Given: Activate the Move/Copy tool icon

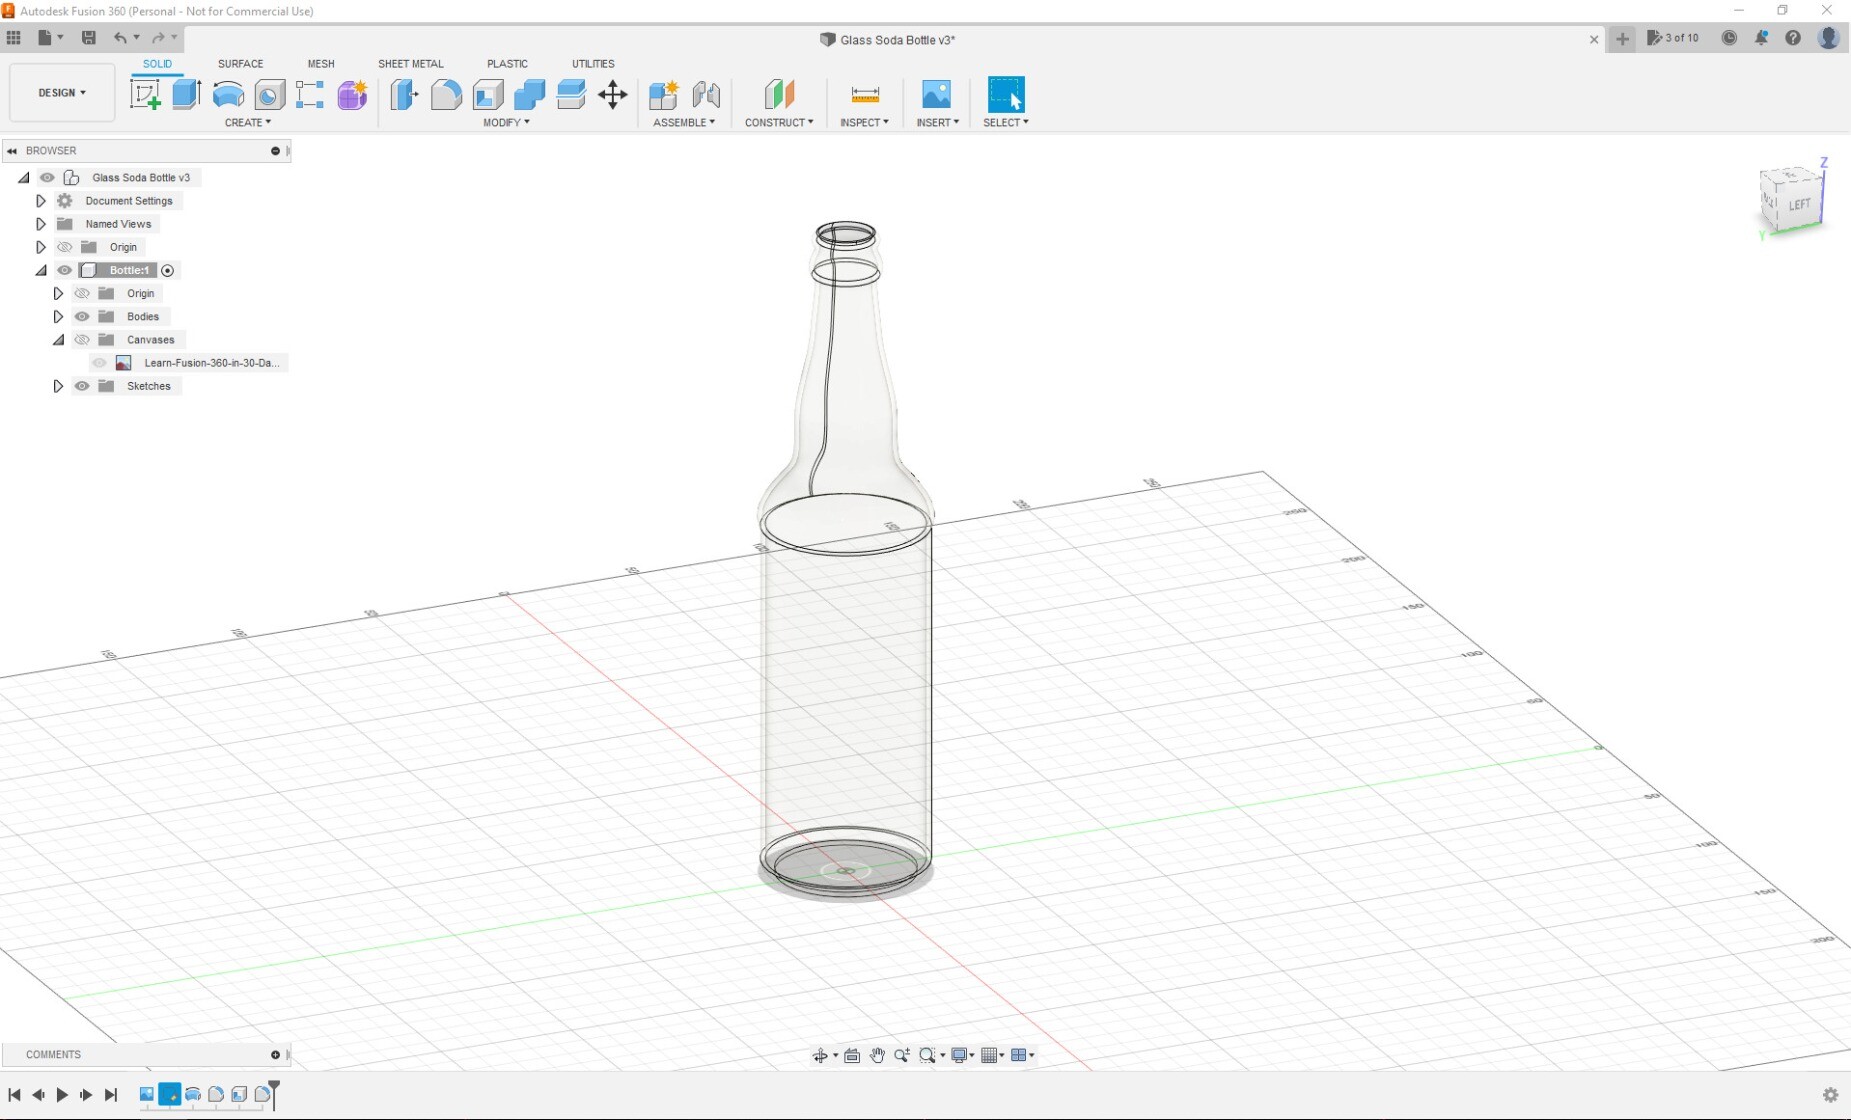Looking at the screenshot, I should pos(612,95).
